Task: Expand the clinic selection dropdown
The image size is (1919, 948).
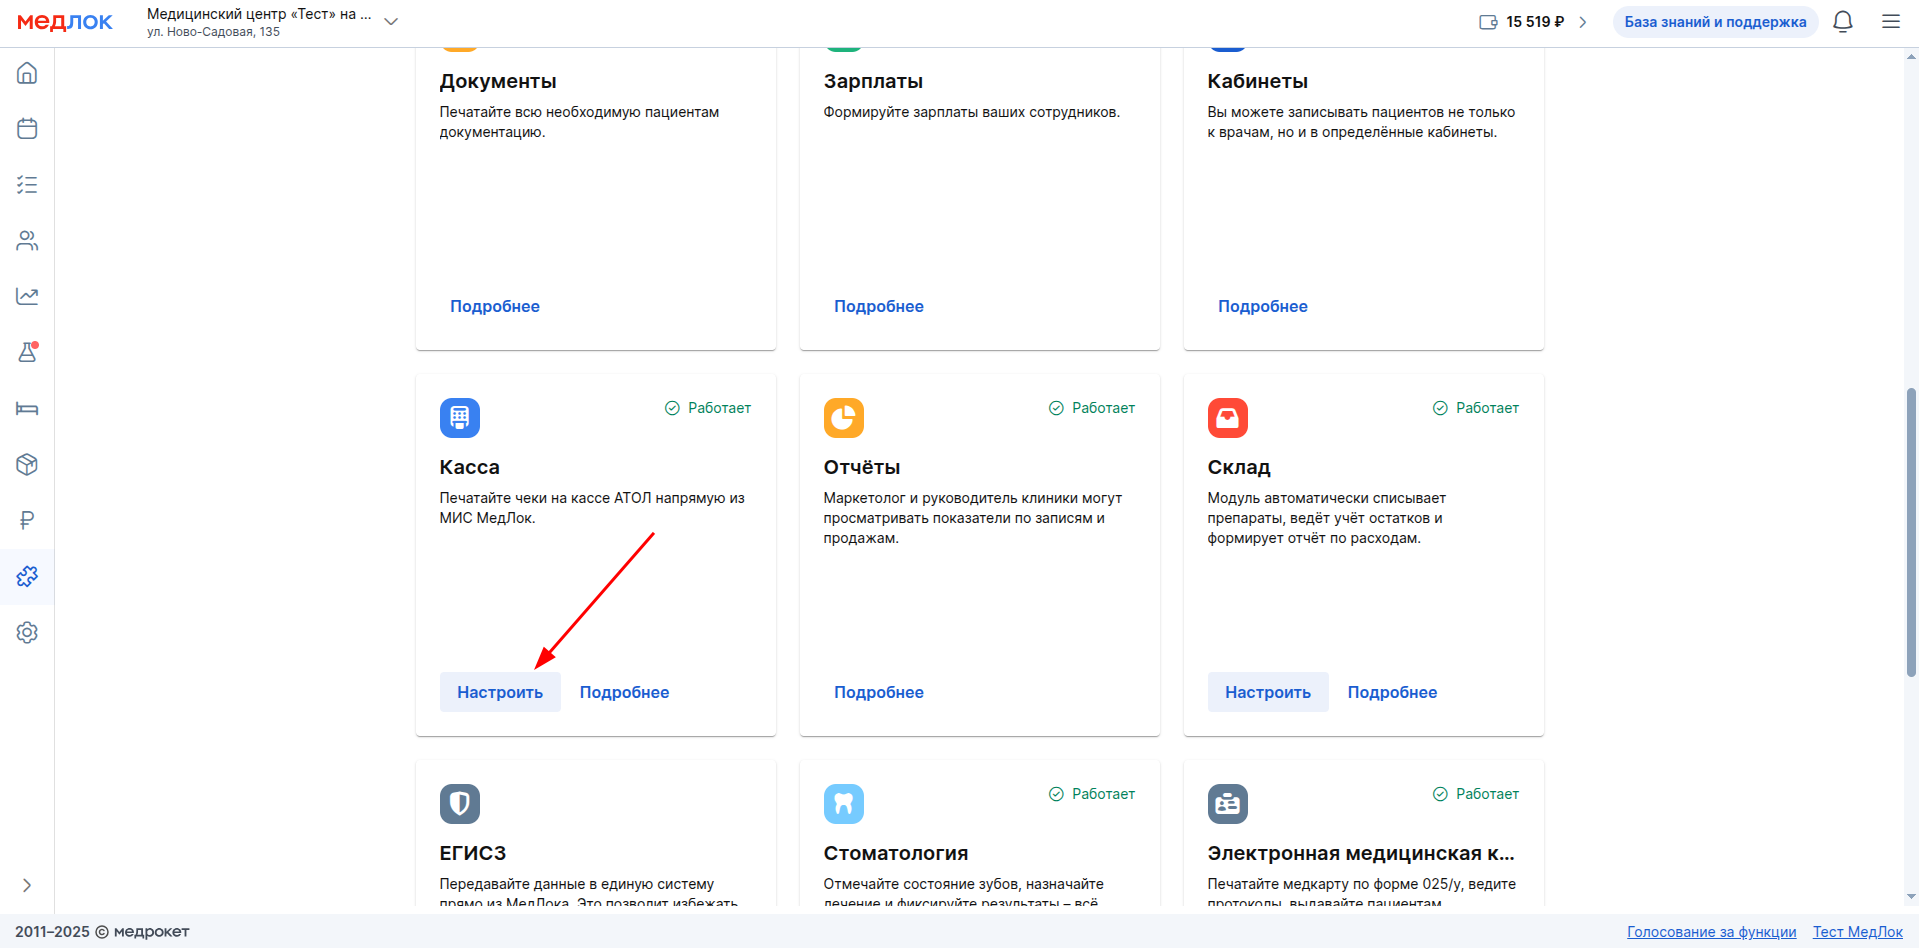Action: pos(391,22)
